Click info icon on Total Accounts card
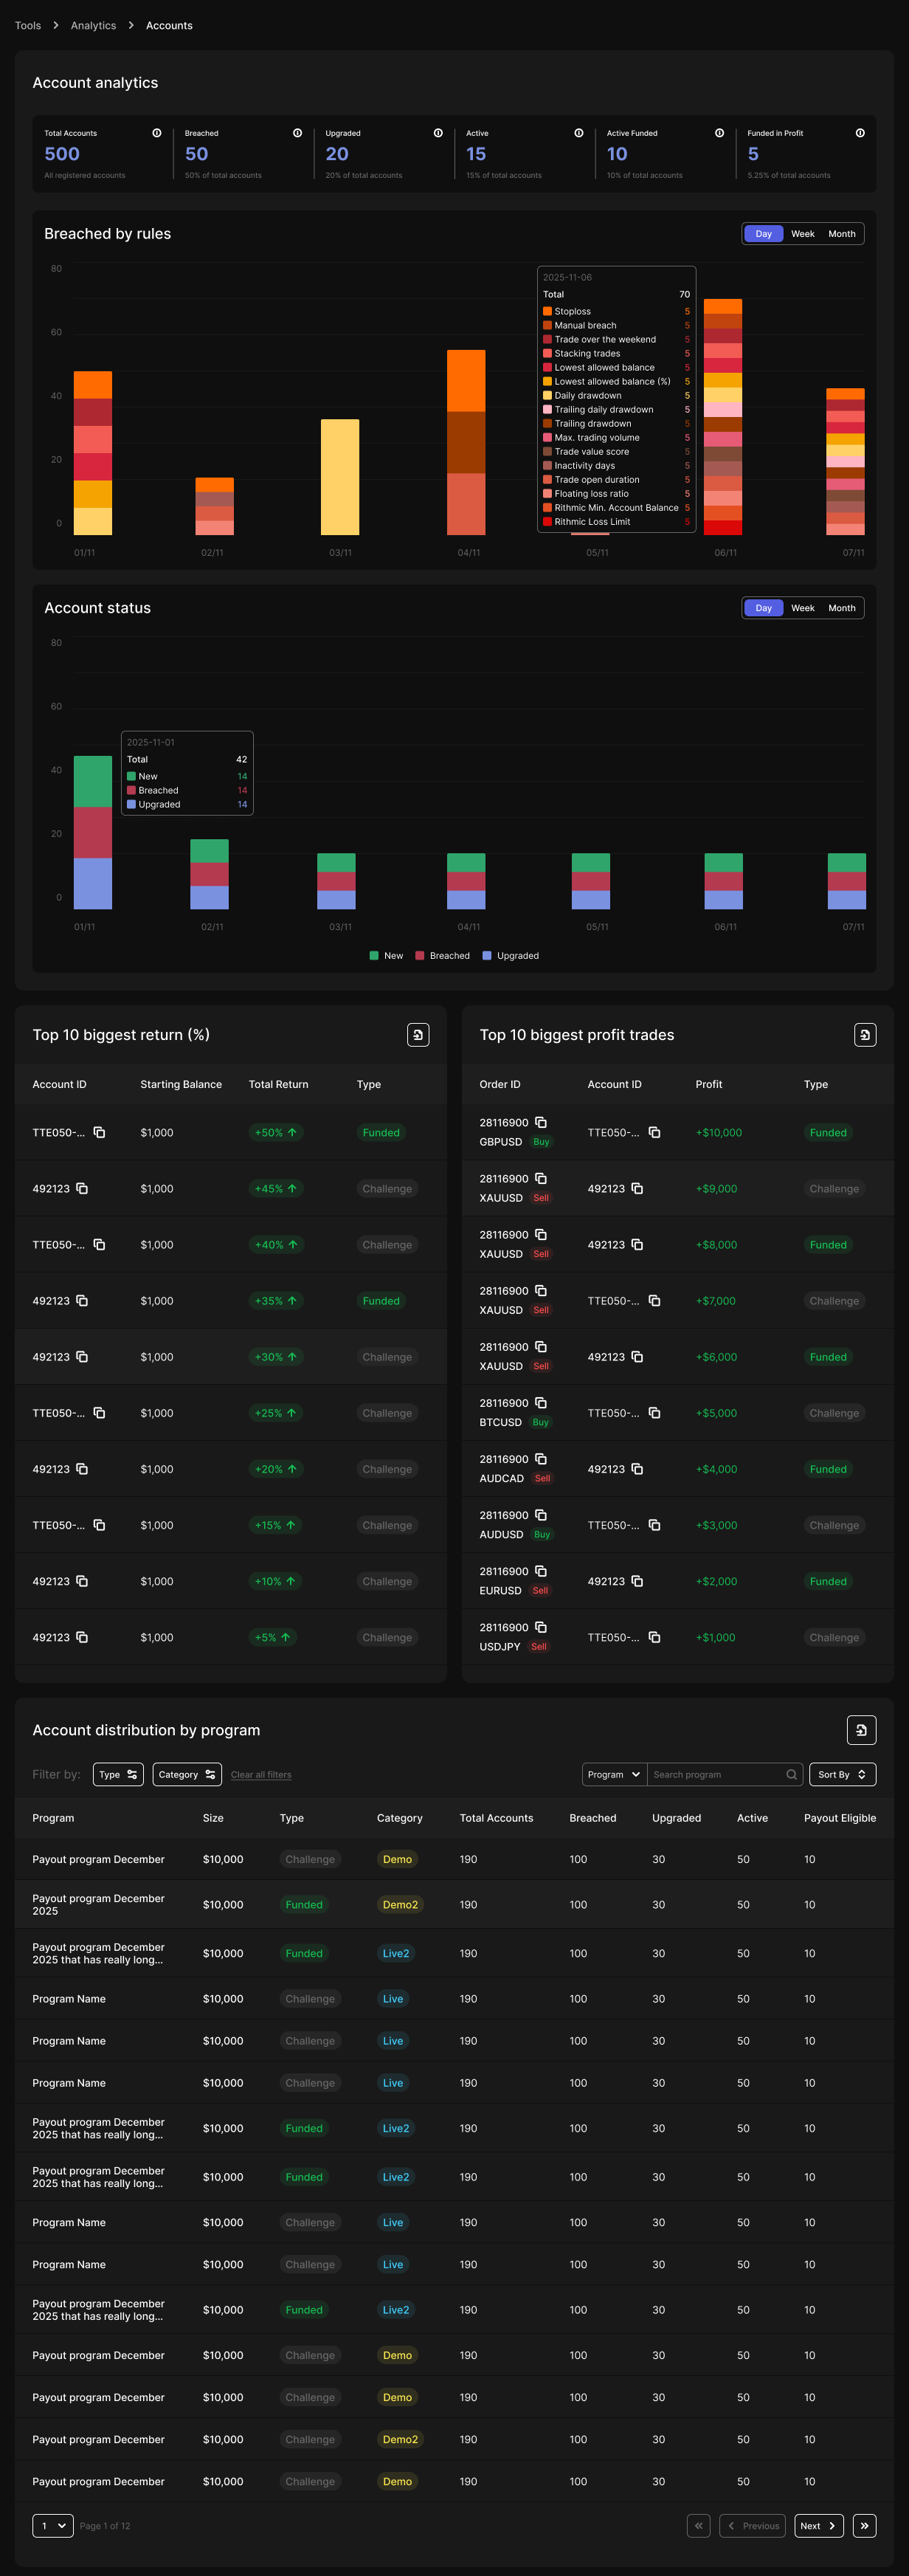909x2576 pixels. point(157,133)
